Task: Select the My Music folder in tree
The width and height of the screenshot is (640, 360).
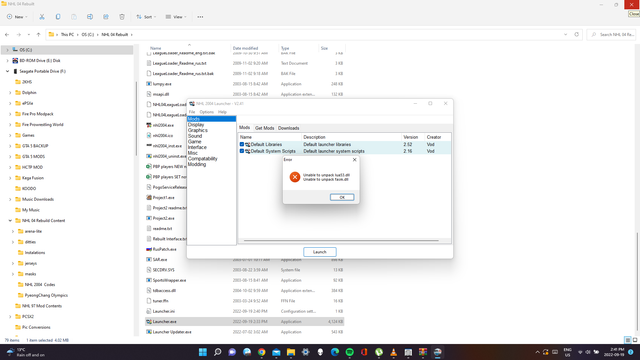Action: [x=31, y=210]
